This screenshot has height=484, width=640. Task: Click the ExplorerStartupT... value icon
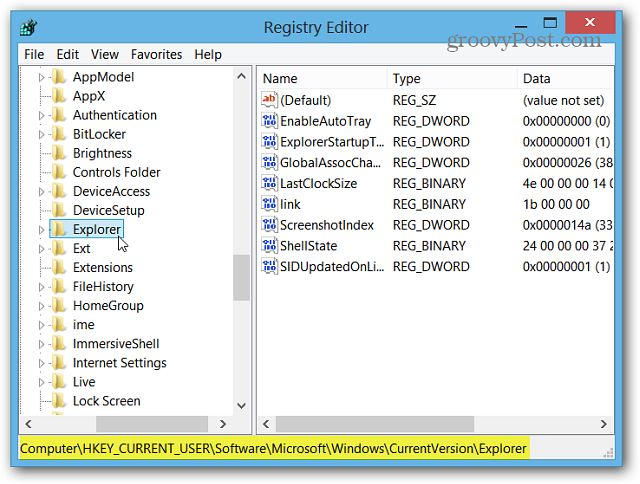(x=269, y=142)
